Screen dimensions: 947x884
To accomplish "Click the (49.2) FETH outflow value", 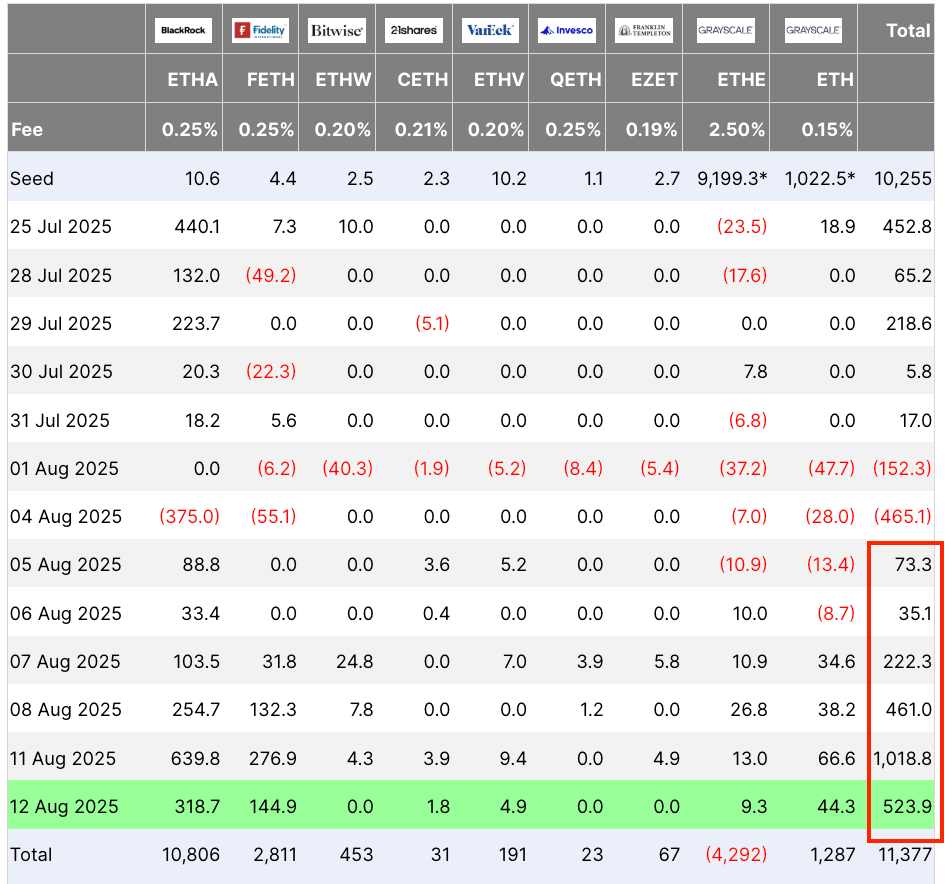I will point(271,275).
